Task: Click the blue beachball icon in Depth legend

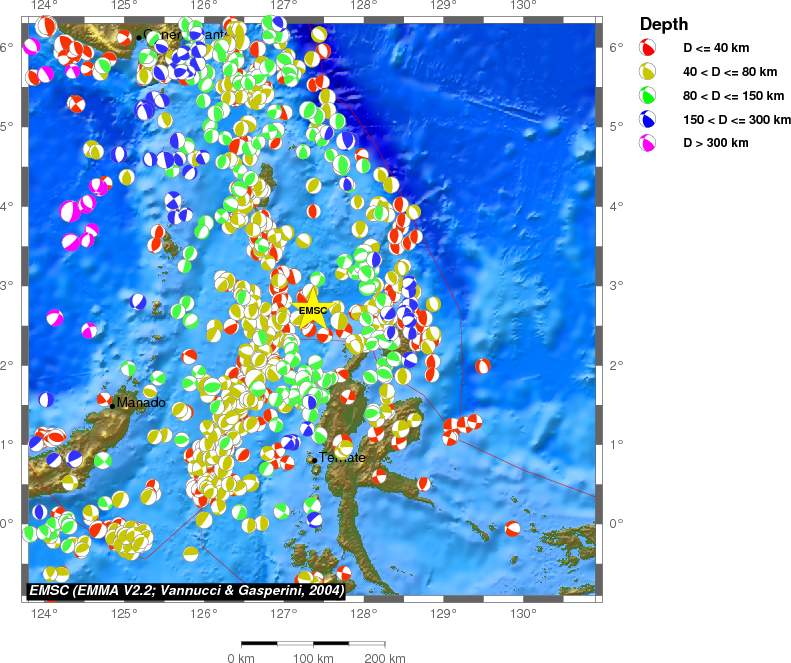Action: [648, 119]
